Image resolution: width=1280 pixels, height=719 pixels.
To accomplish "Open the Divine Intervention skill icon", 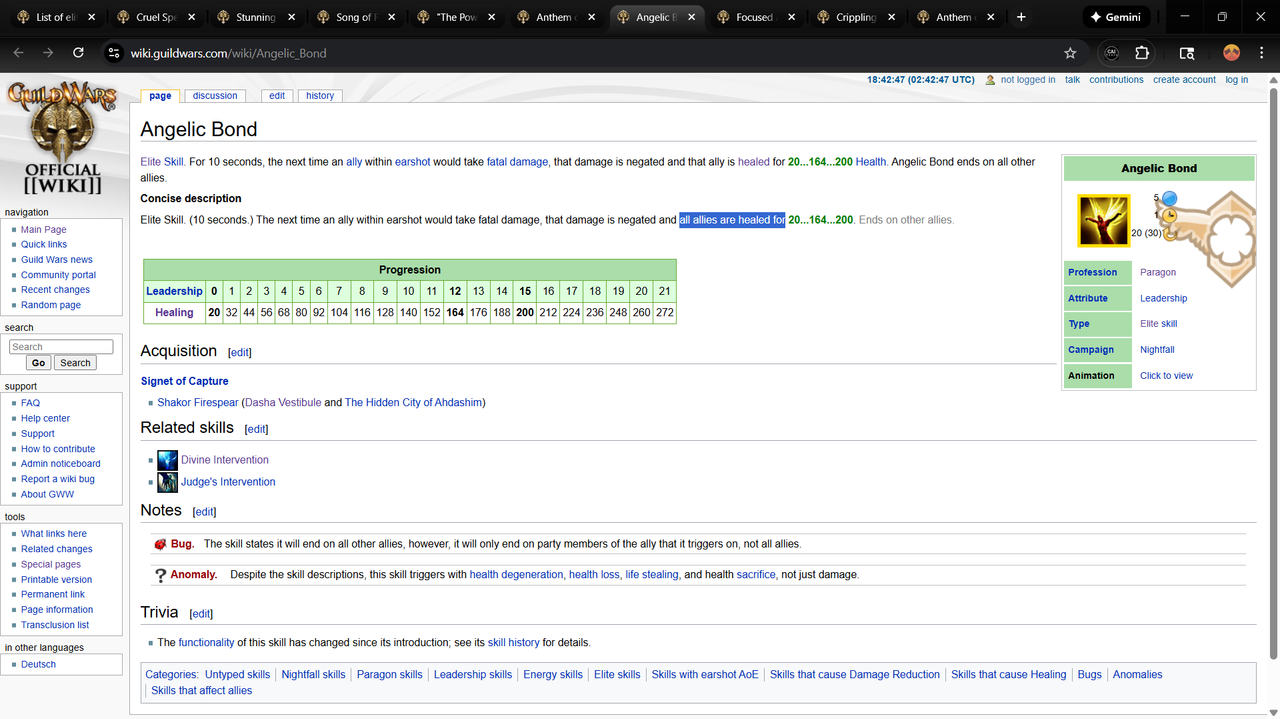I will 167,460.
